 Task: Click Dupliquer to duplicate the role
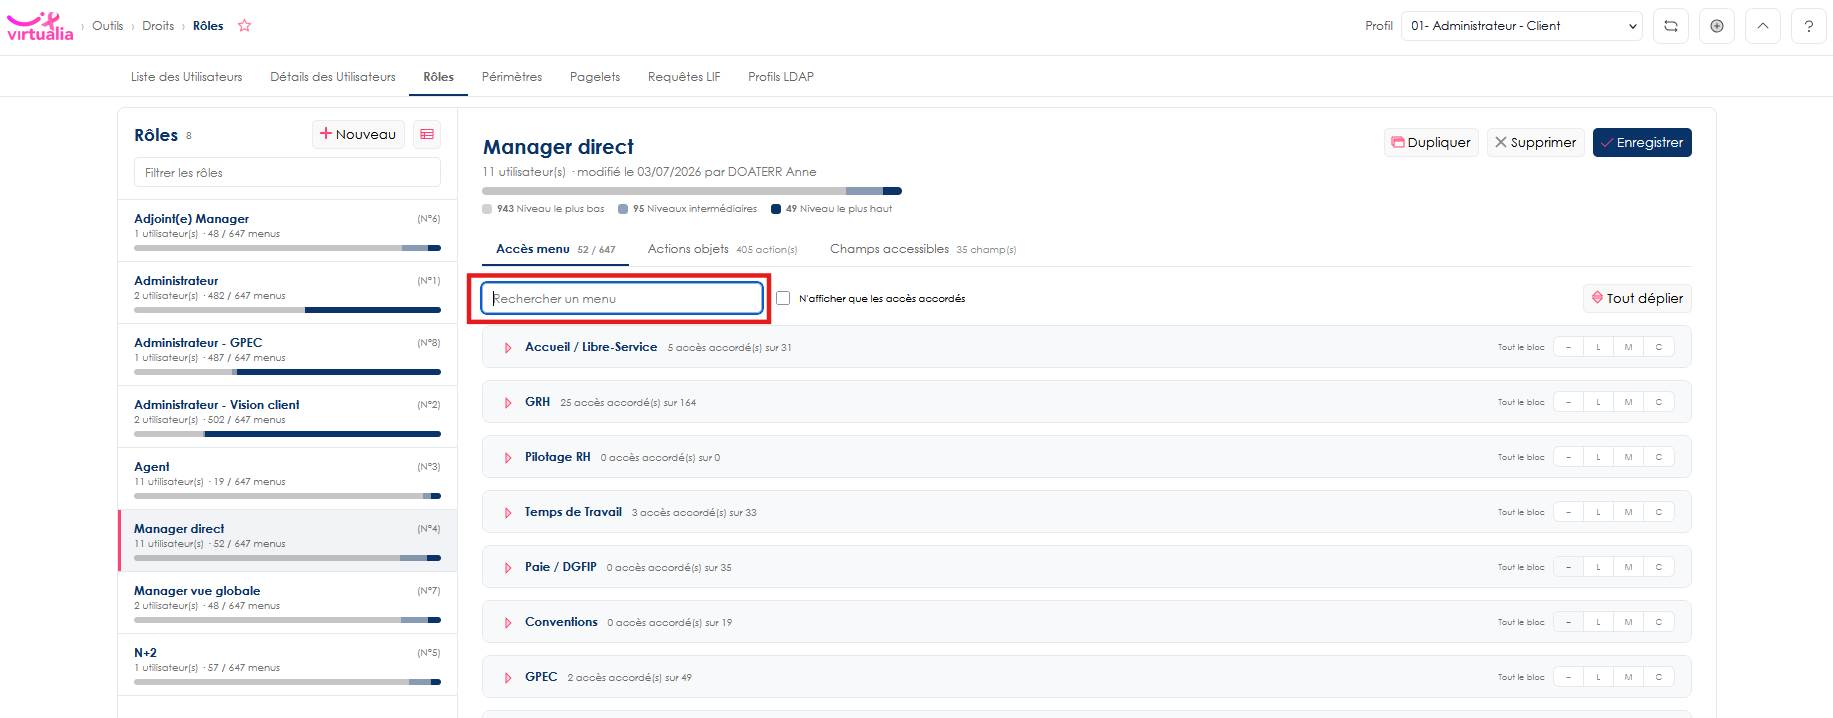1431,143
